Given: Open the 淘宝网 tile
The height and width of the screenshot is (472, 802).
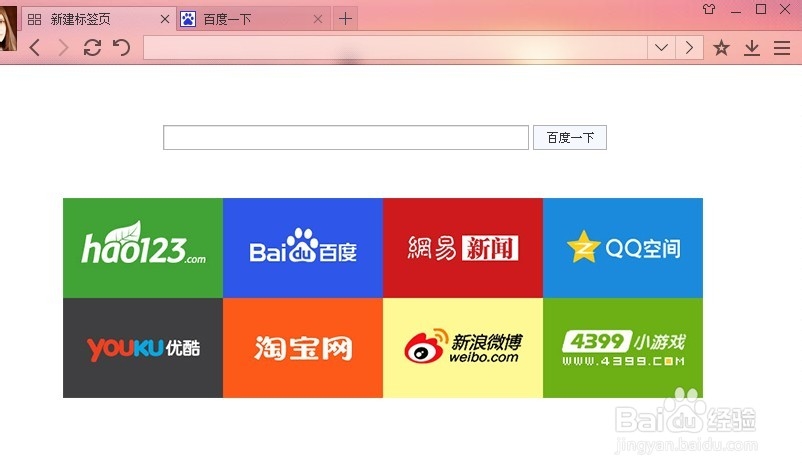Looking at the screenshot, I should [303, 348].
